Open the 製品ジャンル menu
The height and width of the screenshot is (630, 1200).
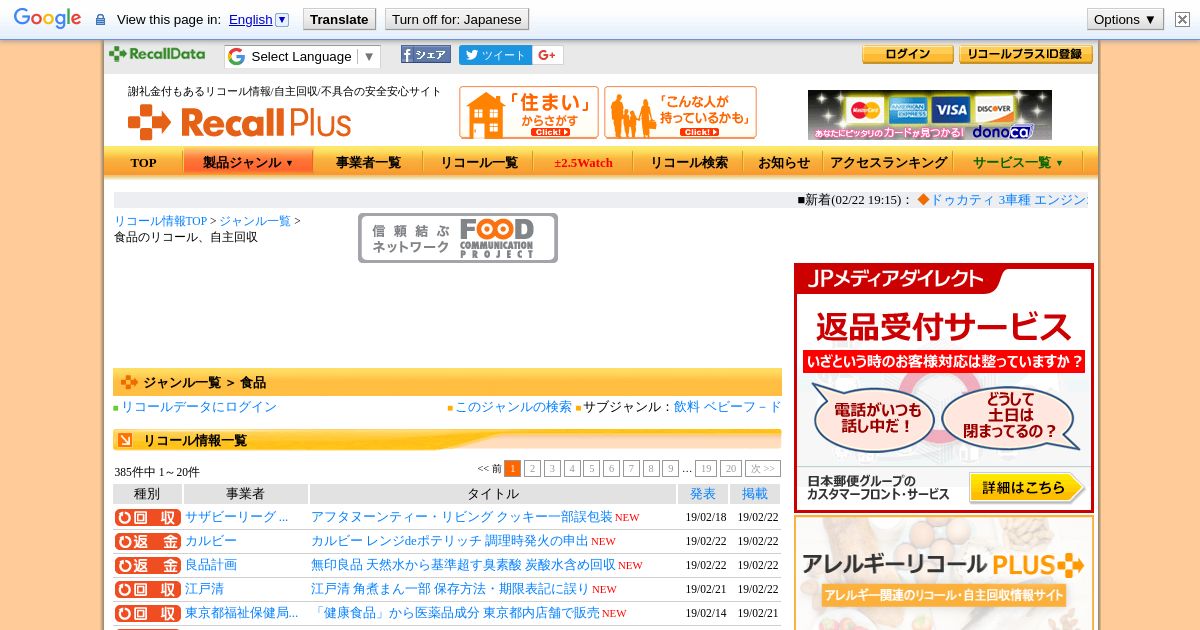(x=248, y=162)
